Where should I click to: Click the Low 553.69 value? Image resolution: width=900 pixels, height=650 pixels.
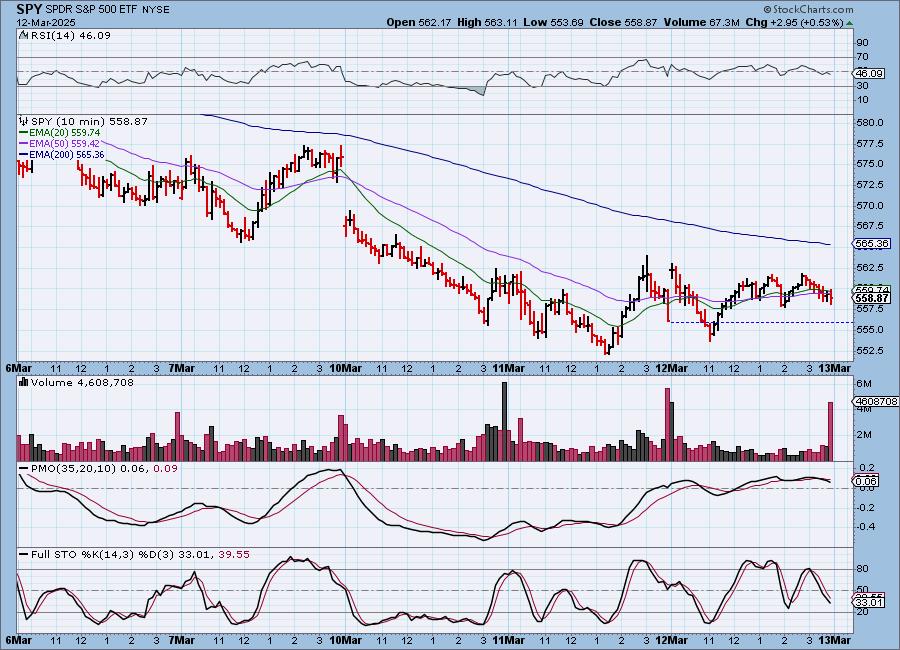tap(553, 22)
